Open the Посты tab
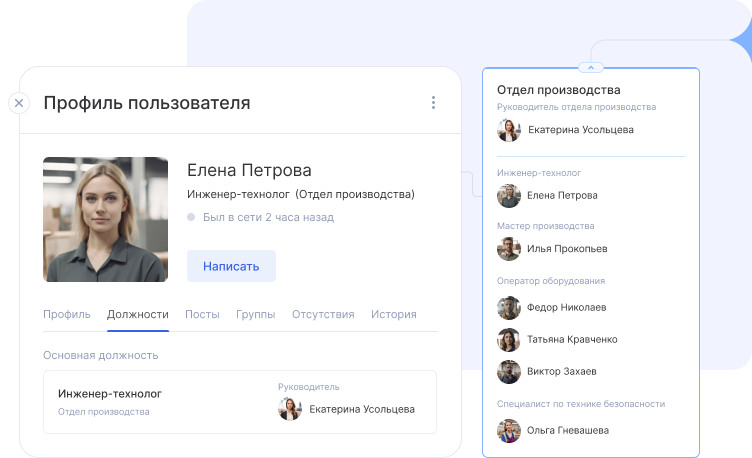 [x=202, y=314]
